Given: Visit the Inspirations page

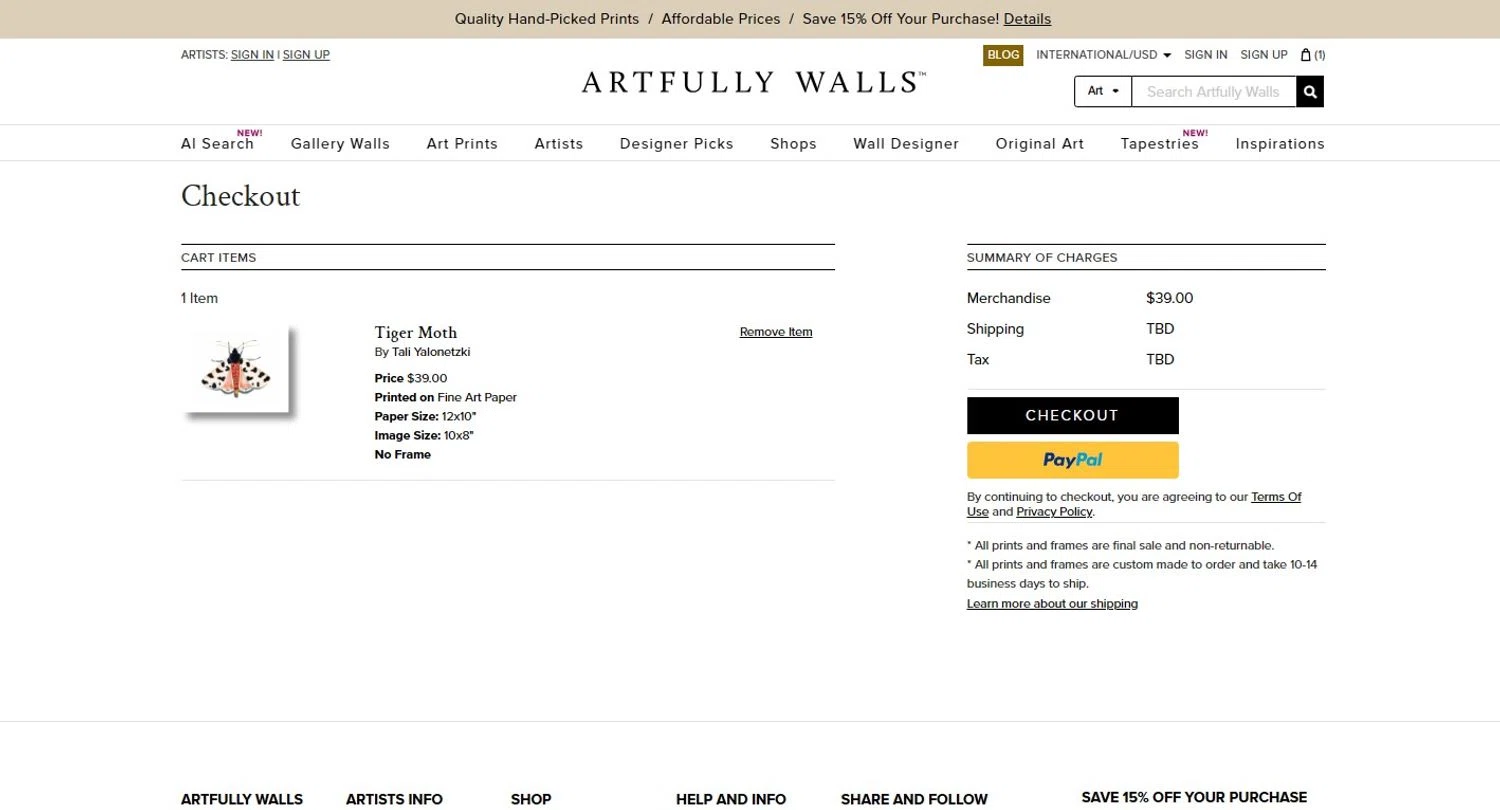Looking at the screenshot, I should tap(1280, 144).
